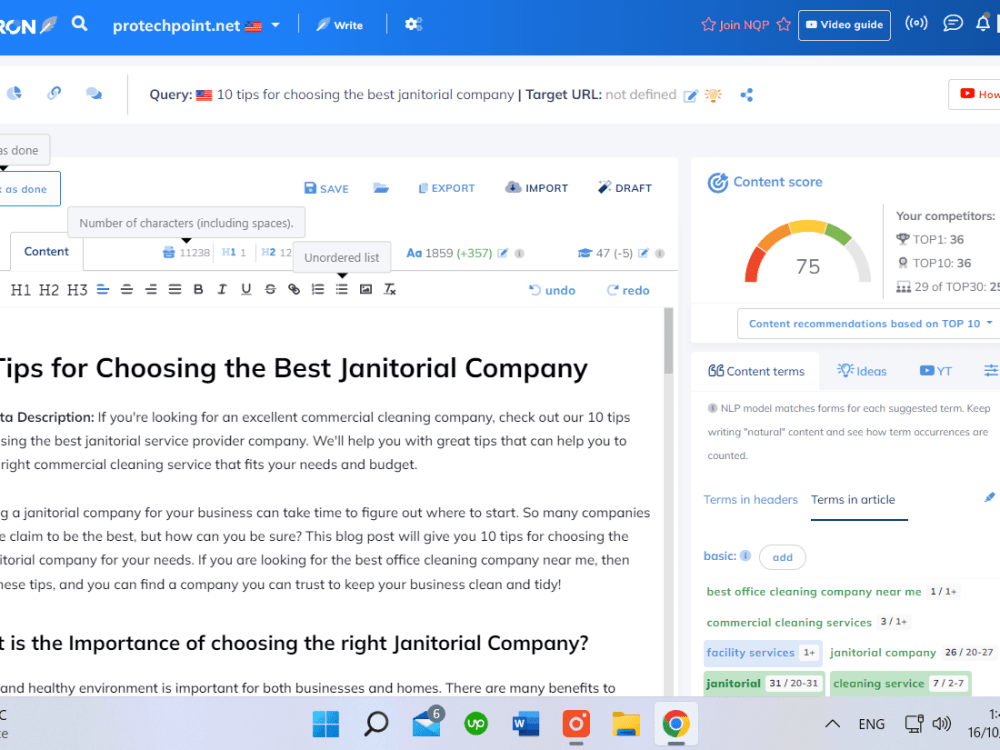
Task: Expand the protechpoint.net project dropdown
Action: pos(276,26)
